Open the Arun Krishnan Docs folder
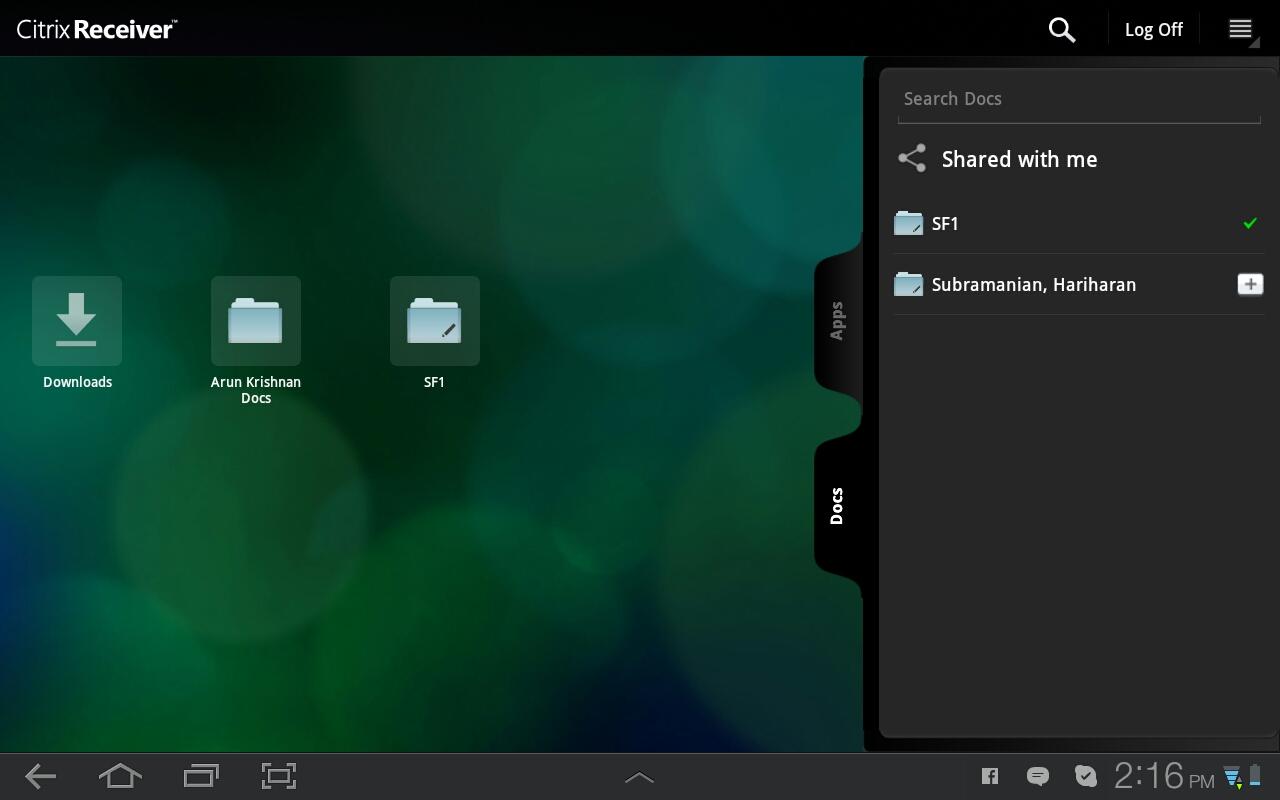Viewport: 1280px width, 800px height. [x=256, y=321]
